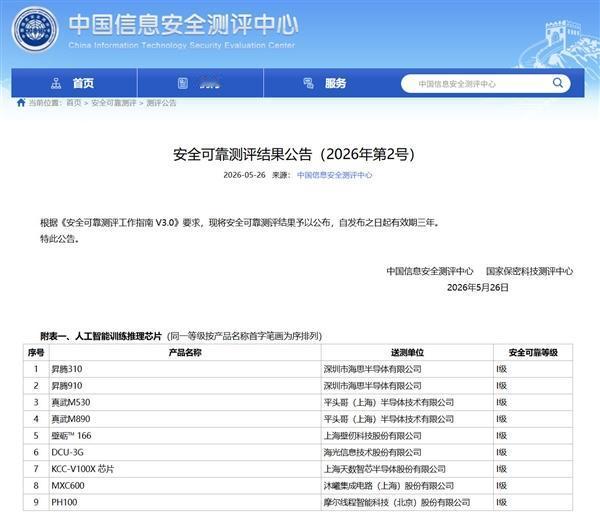
Task: Click the 产品名称 column header
Action: (185, 352)
